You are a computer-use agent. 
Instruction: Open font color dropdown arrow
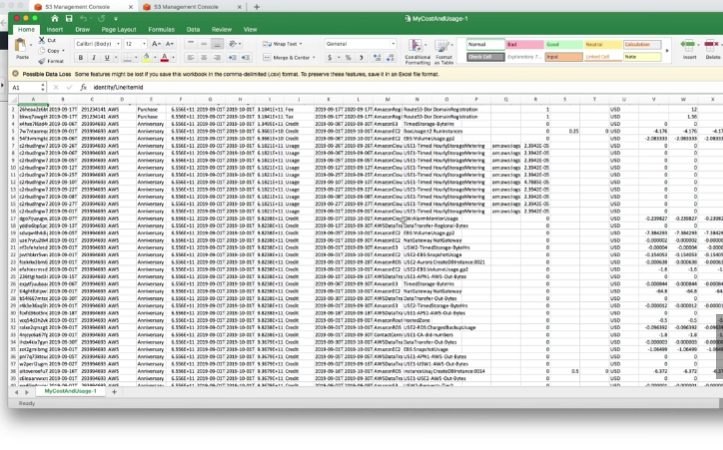173,58
